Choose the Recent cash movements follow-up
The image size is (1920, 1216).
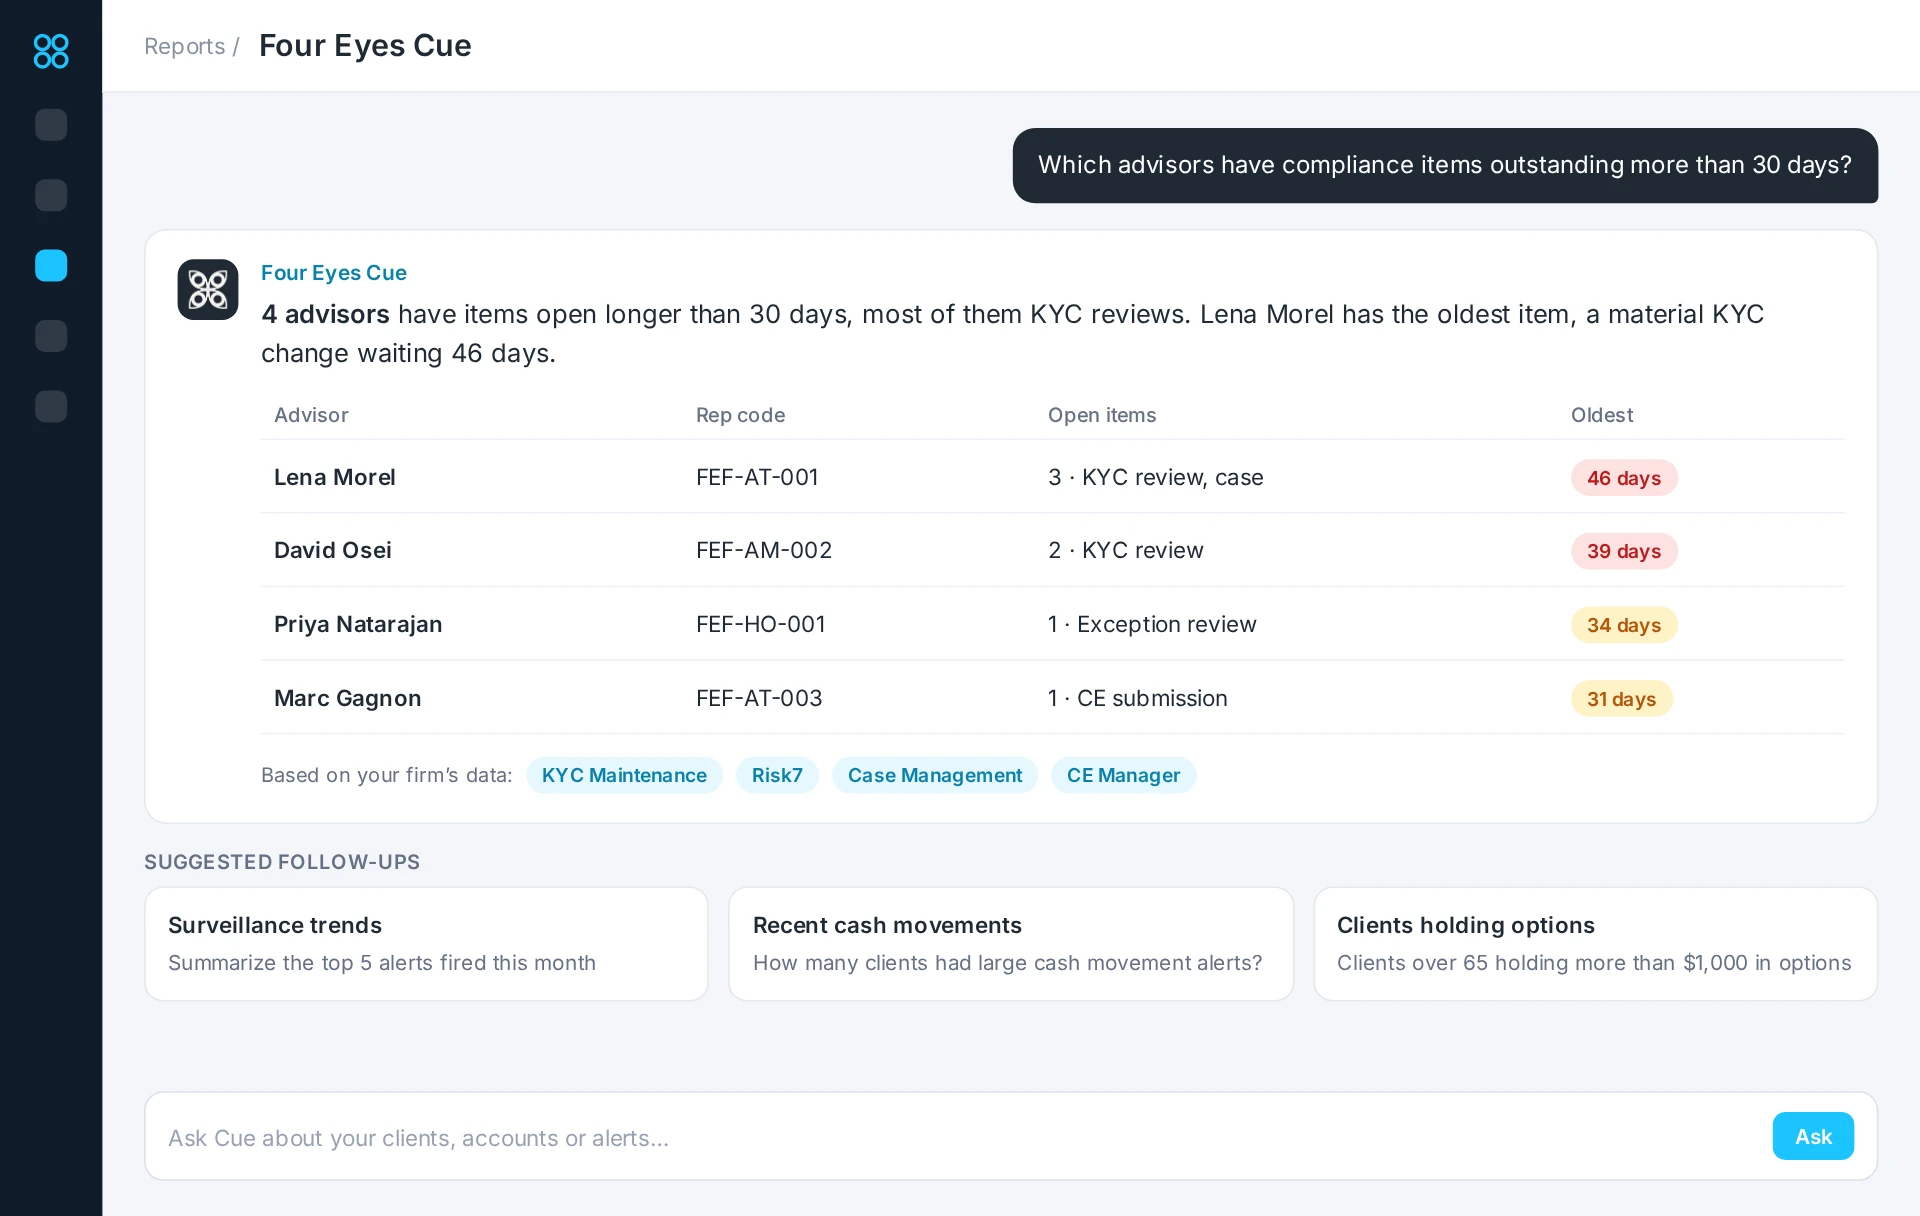point(1011,944)
